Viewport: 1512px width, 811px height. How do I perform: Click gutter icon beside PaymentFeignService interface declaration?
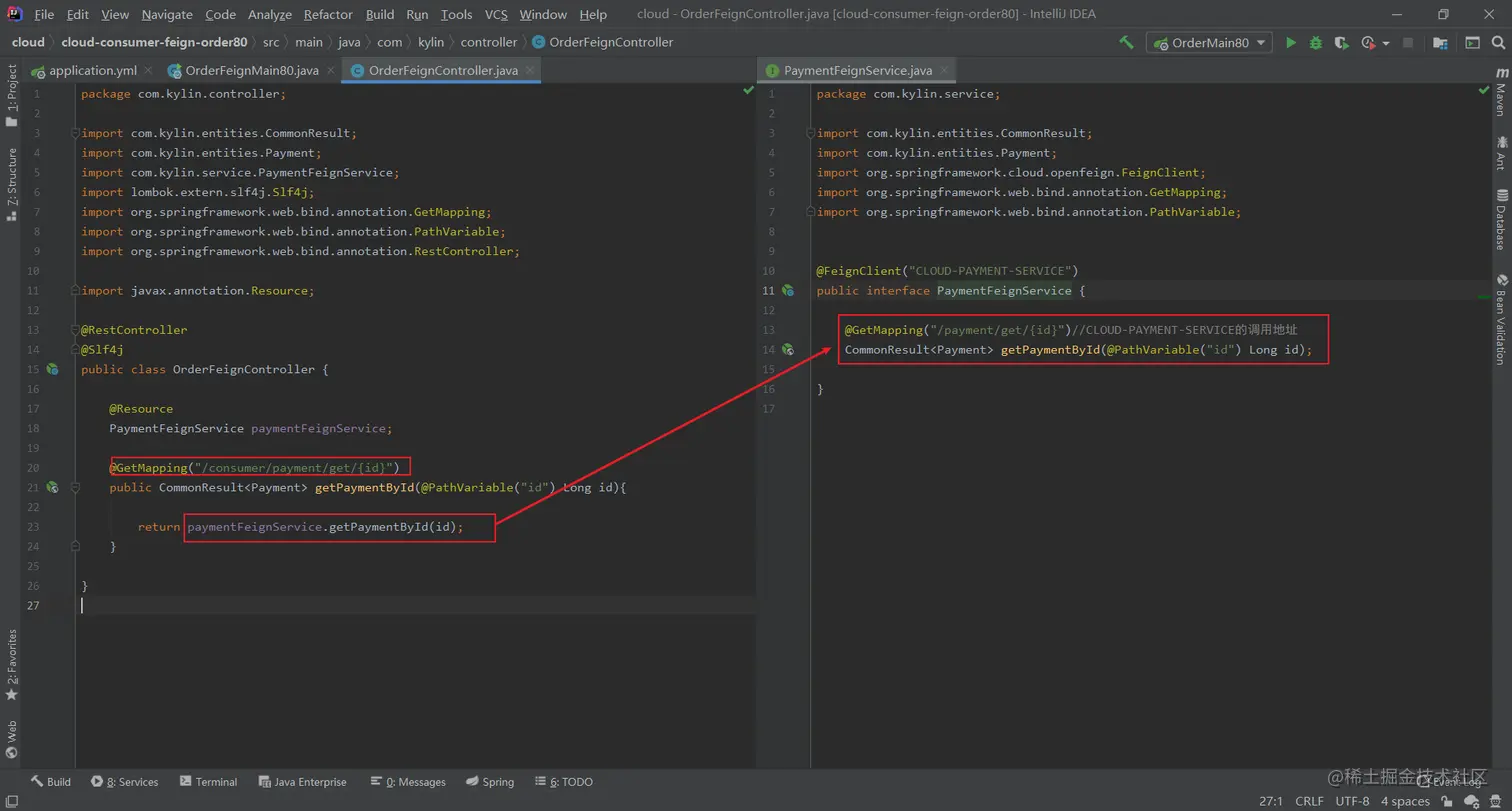pos(787,290)
